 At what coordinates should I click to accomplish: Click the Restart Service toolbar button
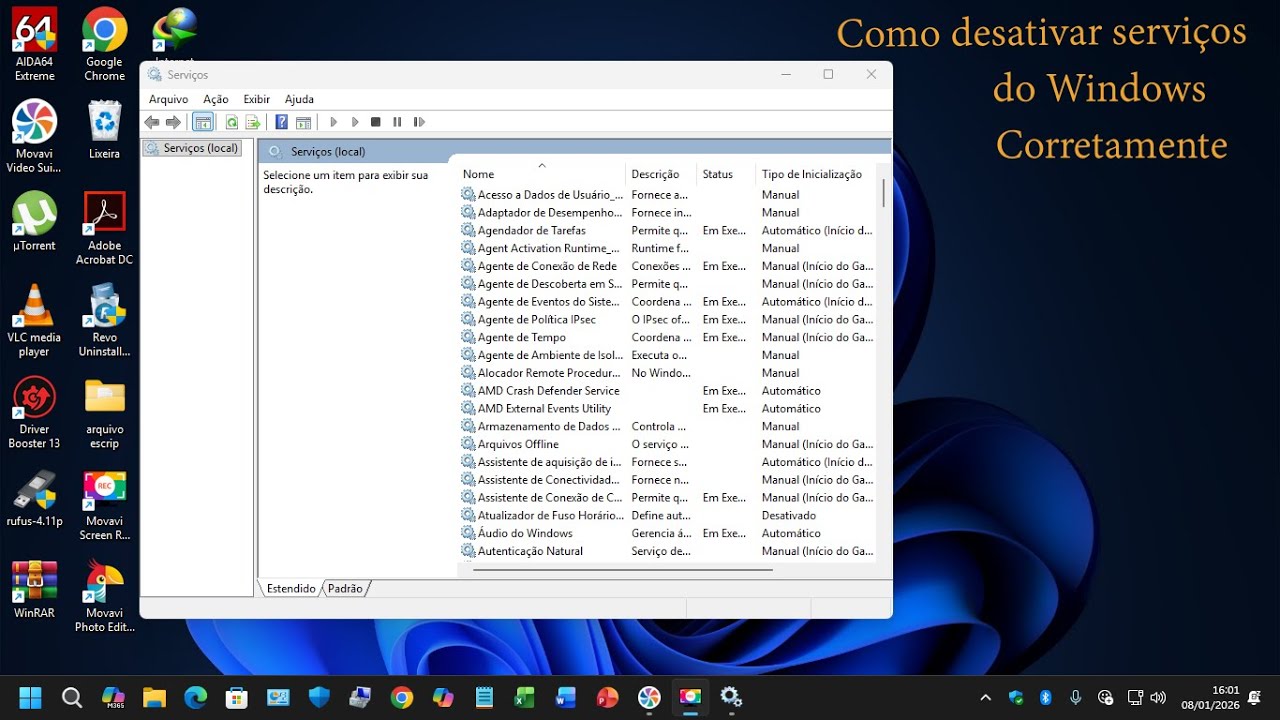(x=419, y=122)
